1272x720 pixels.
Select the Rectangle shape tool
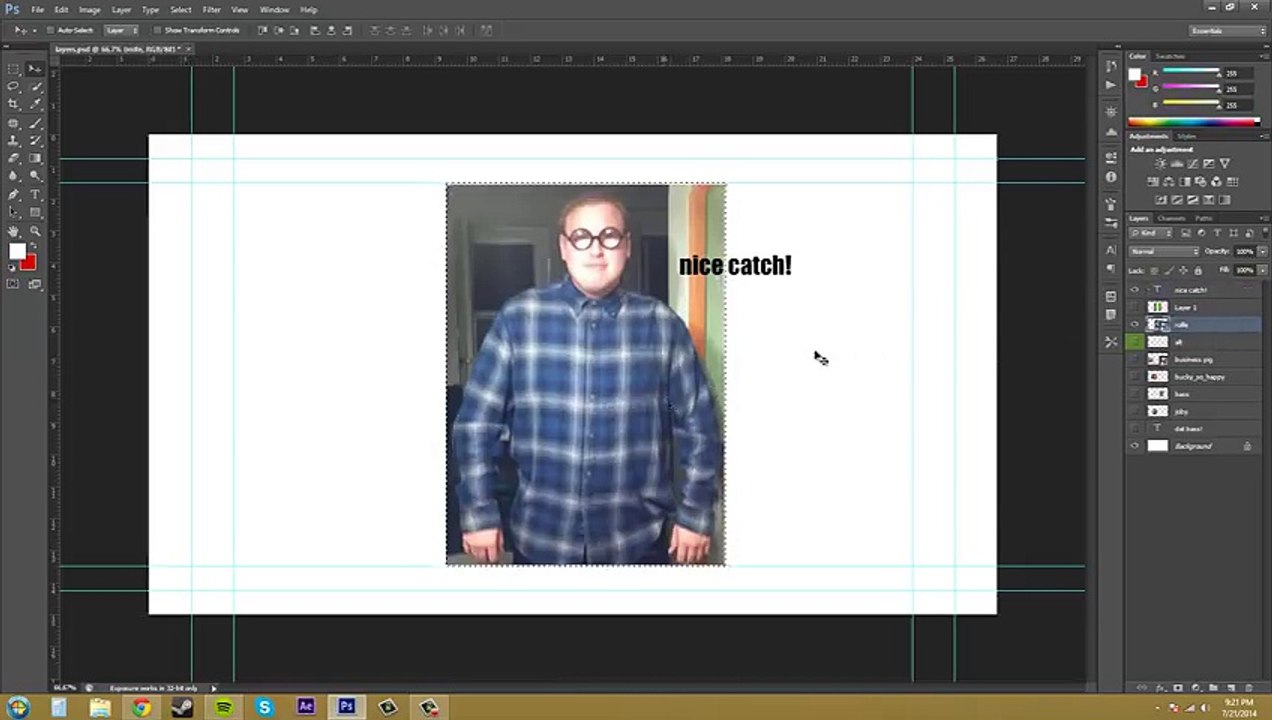click(x=36, y=213)
